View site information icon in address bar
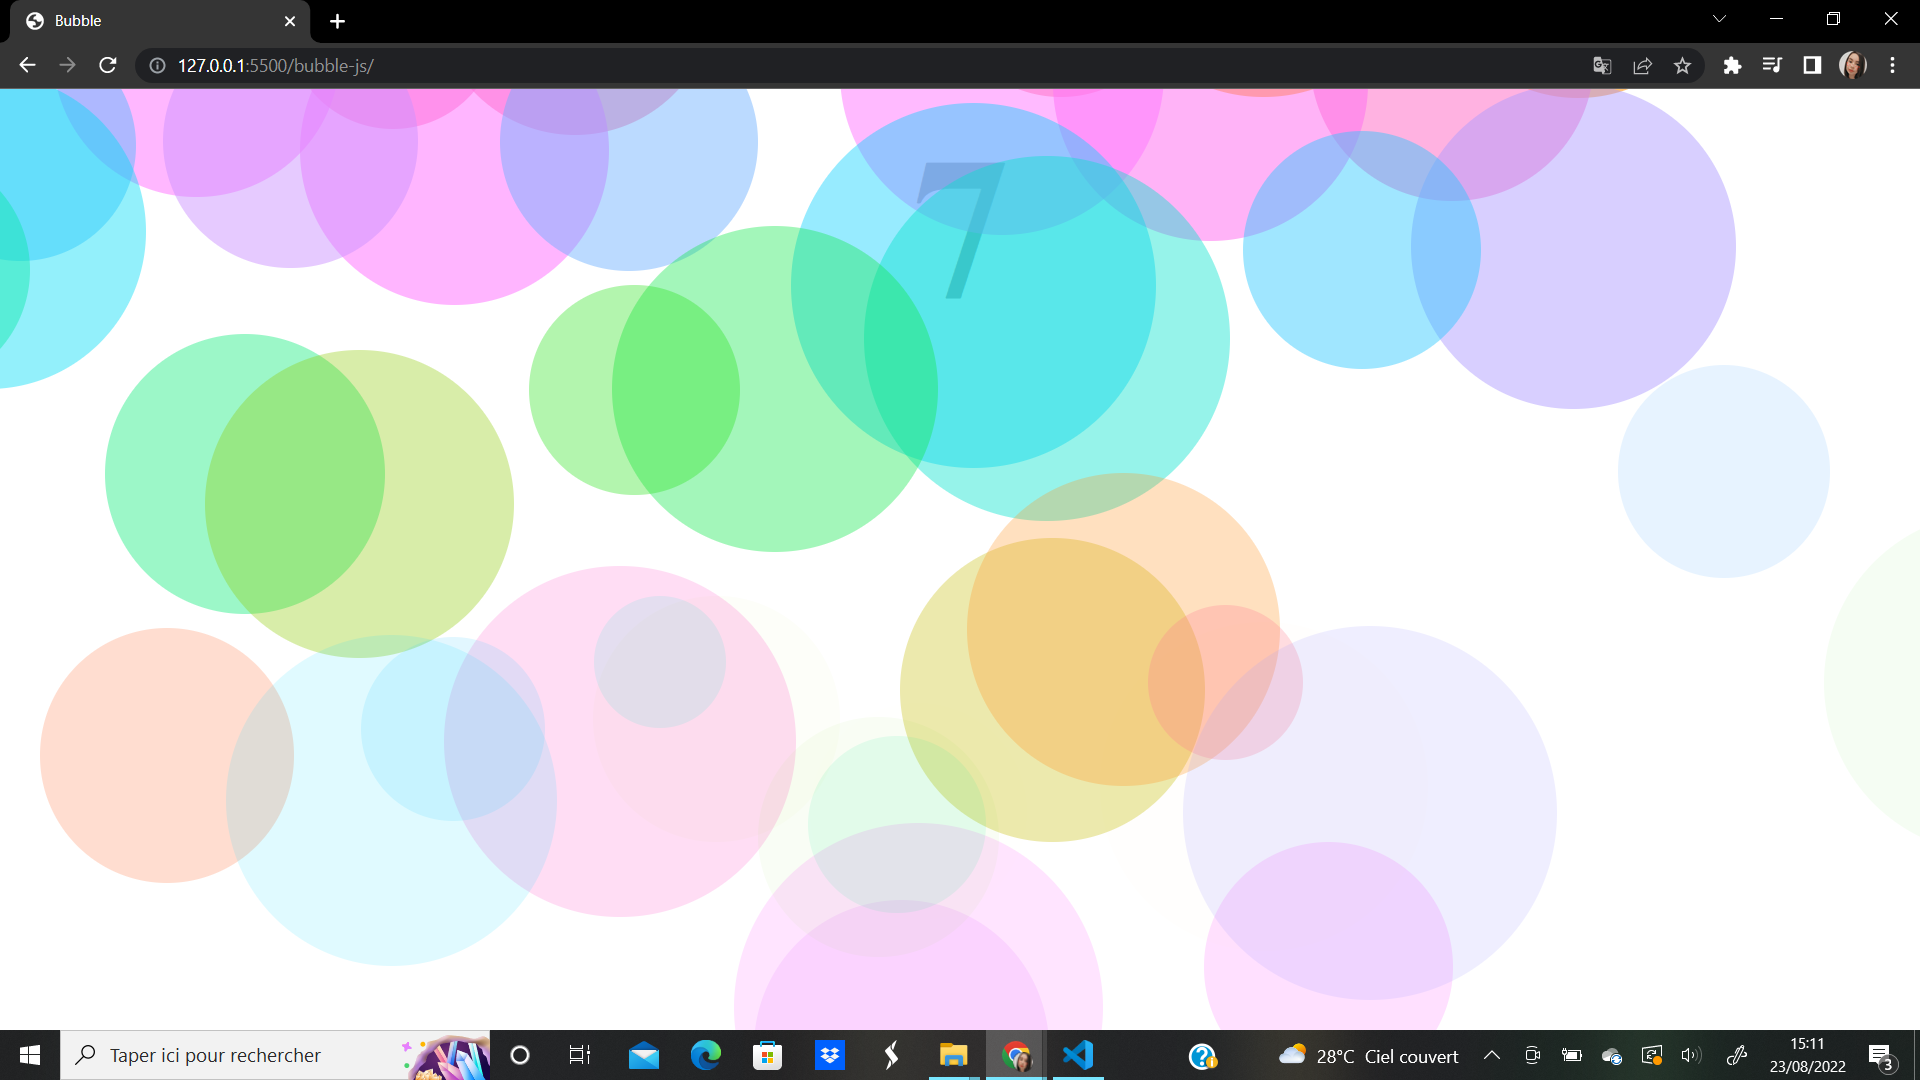This screenshot has width=1920, height=1080. point(156,66)
